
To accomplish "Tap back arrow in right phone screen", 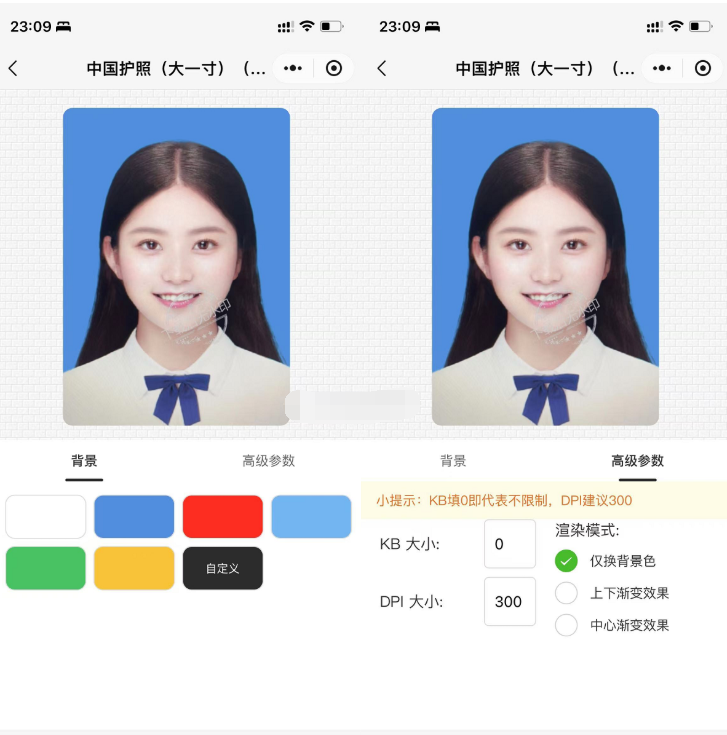I will (382, 68).
